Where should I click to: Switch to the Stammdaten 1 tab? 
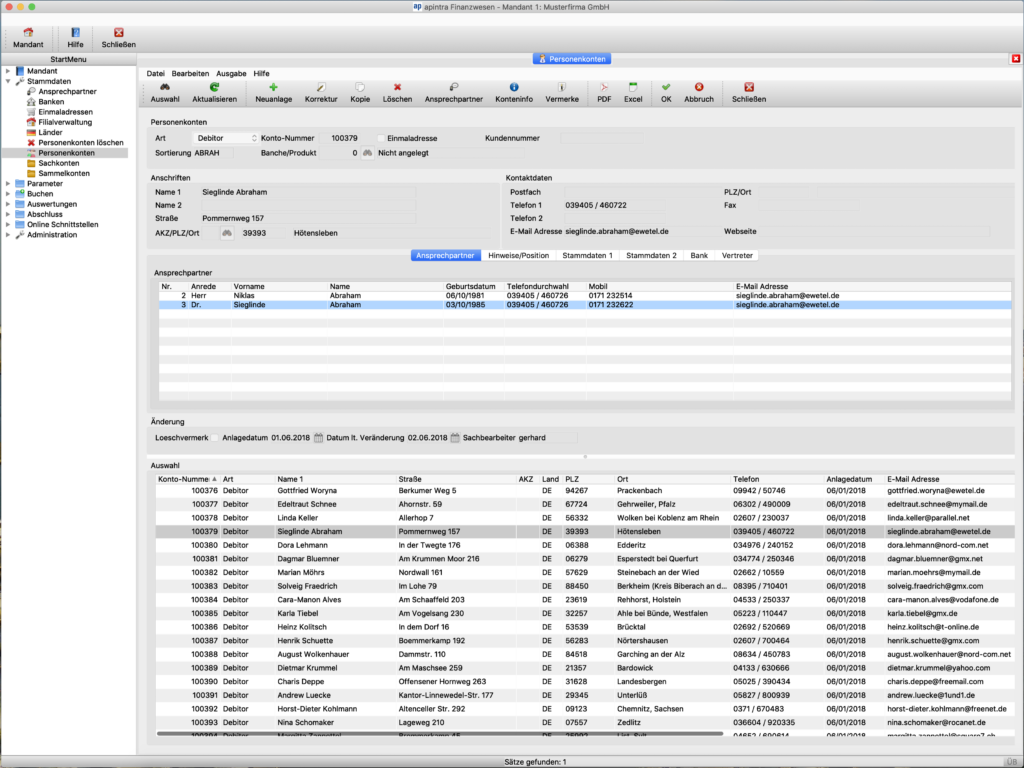pos(587,256)
